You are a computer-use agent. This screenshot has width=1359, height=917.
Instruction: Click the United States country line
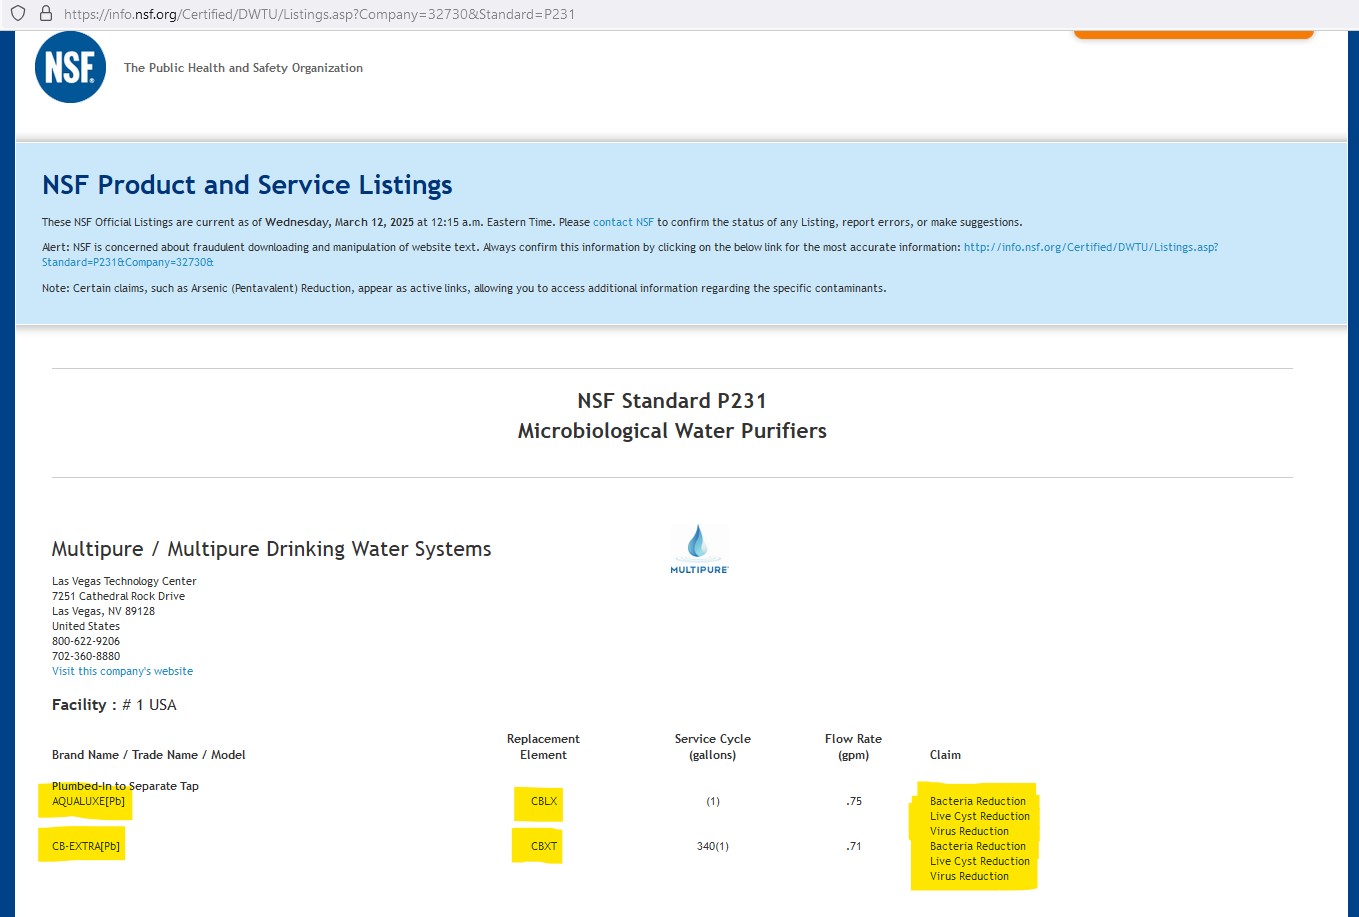[x=86, y=626]
